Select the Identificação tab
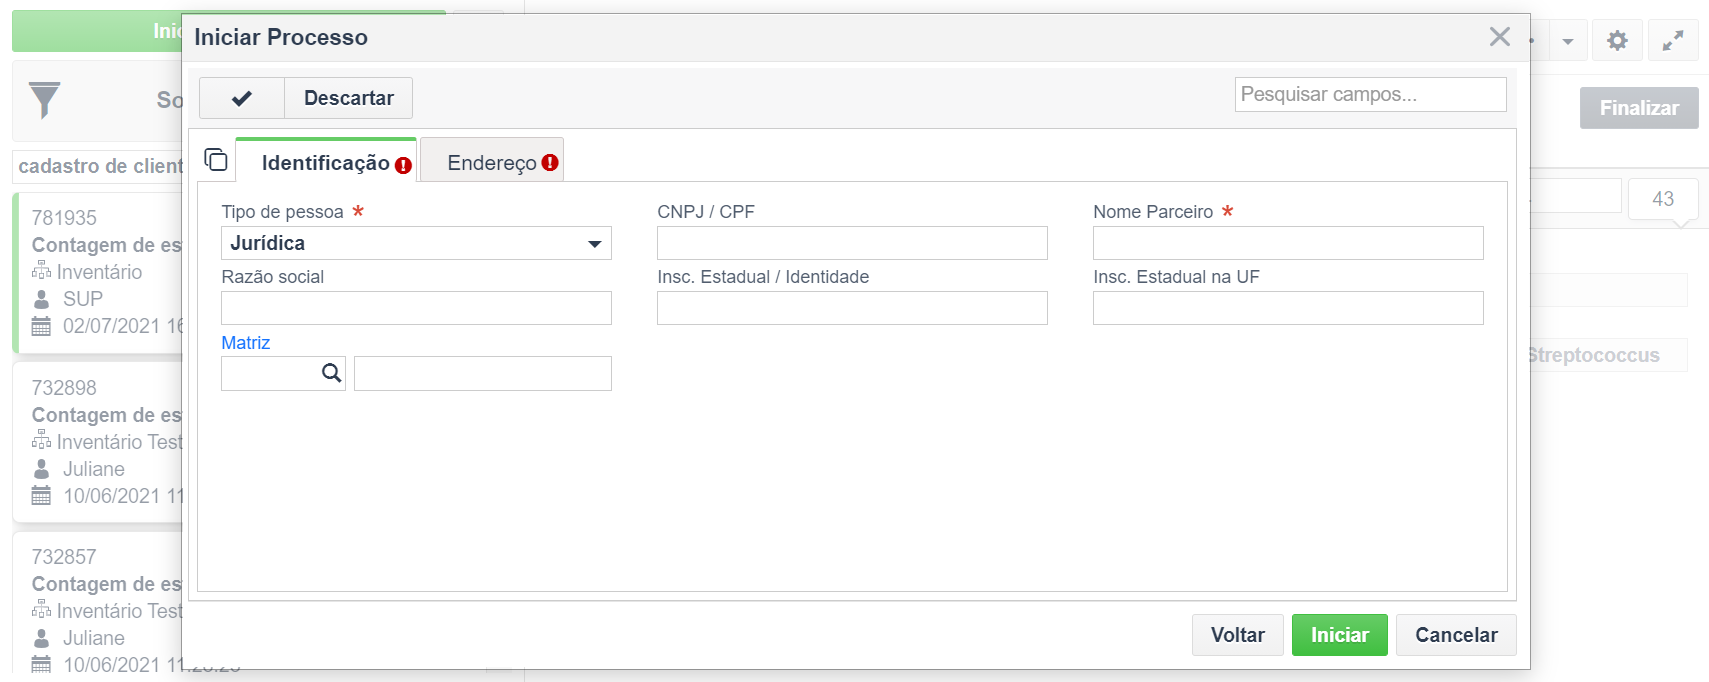The width and height of the screenshot is (1709, 682). [326, 160]
